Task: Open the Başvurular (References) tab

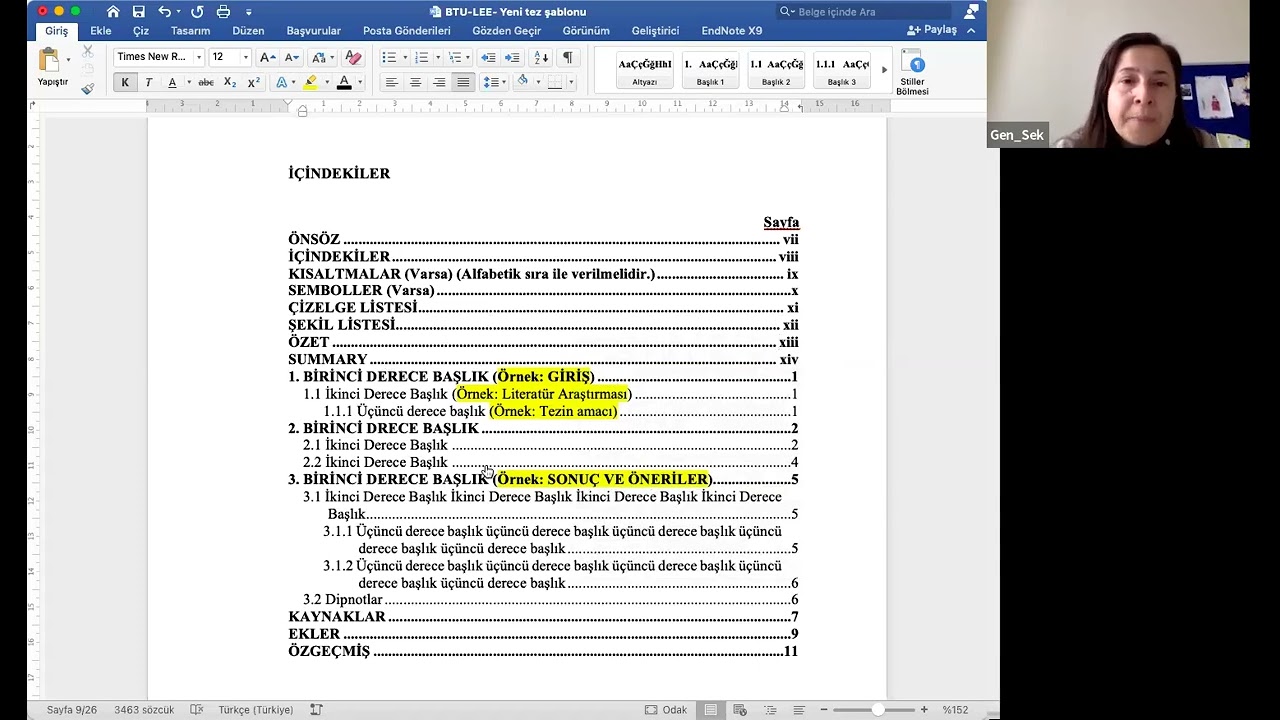Action: point(314,31)
